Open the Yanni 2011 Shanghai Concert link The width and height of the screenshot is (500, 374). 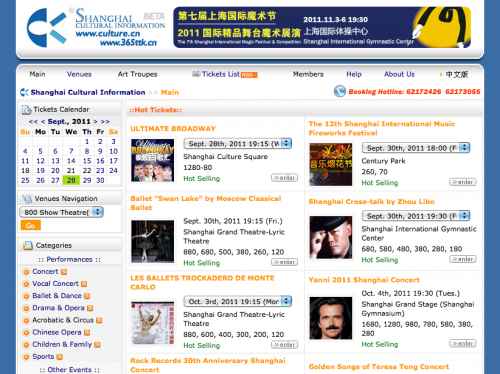pos(364,280)
